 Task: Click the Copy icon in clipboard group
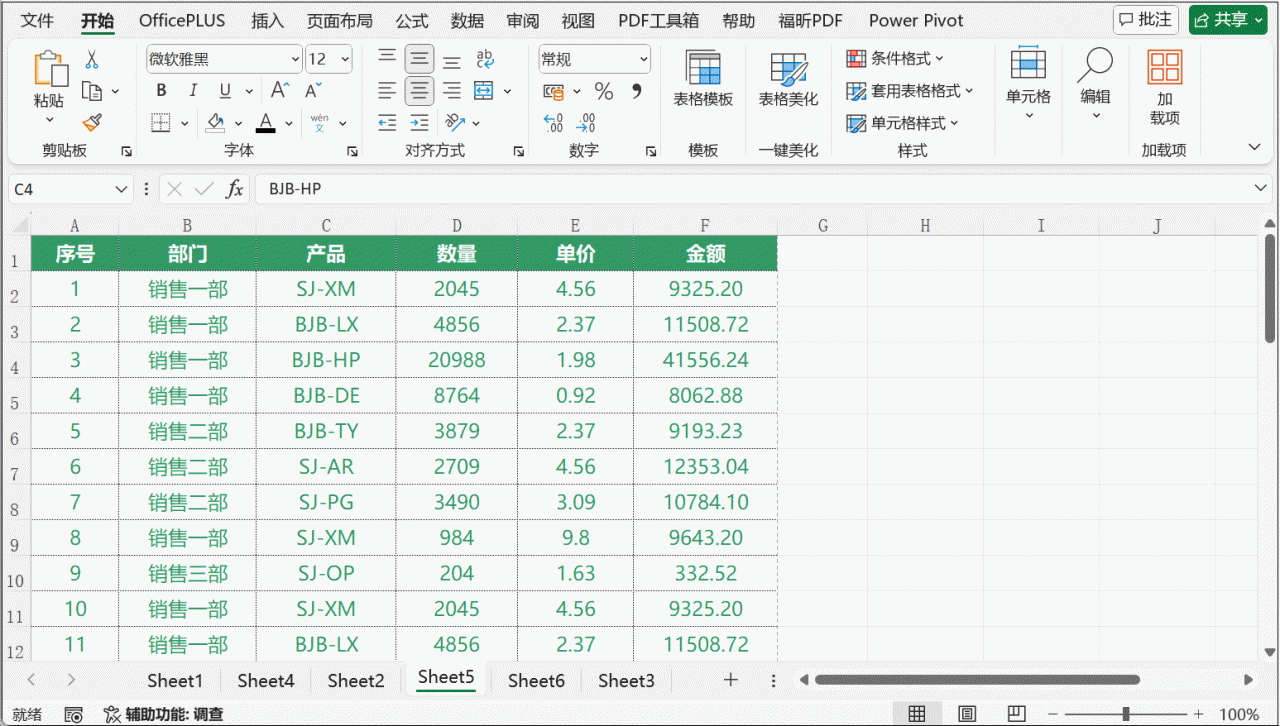tap(92, 91)
